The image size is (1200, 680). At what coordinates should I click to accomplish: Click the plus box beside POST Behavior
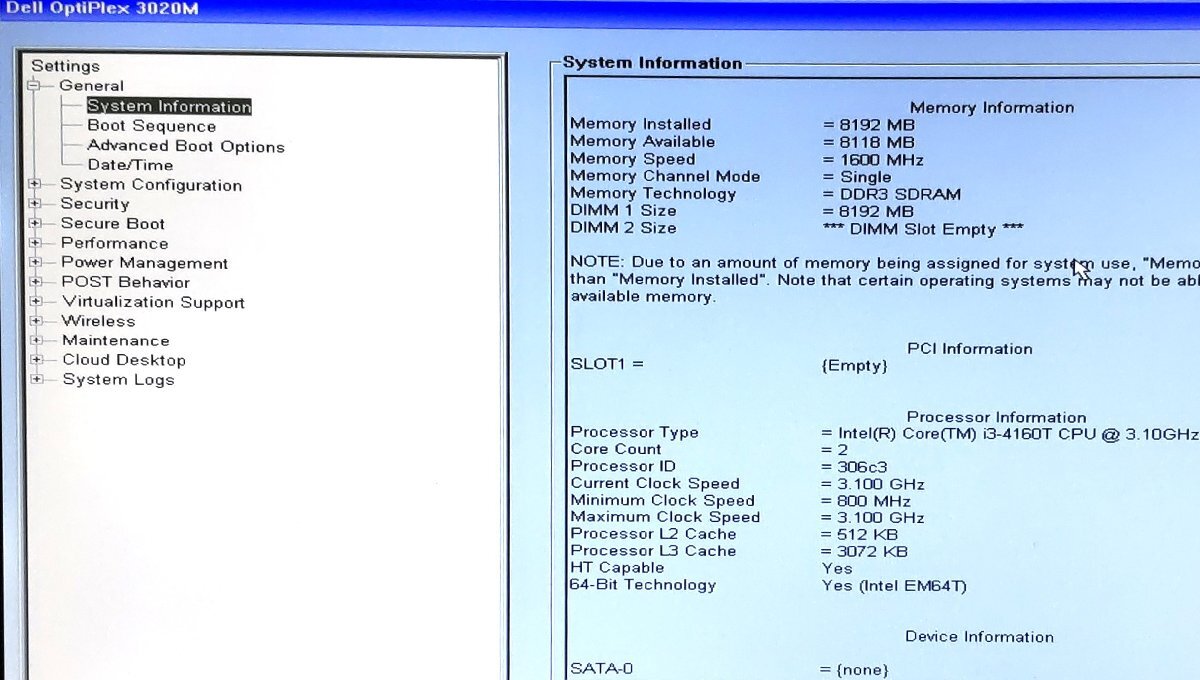click(x=36, y=282)
